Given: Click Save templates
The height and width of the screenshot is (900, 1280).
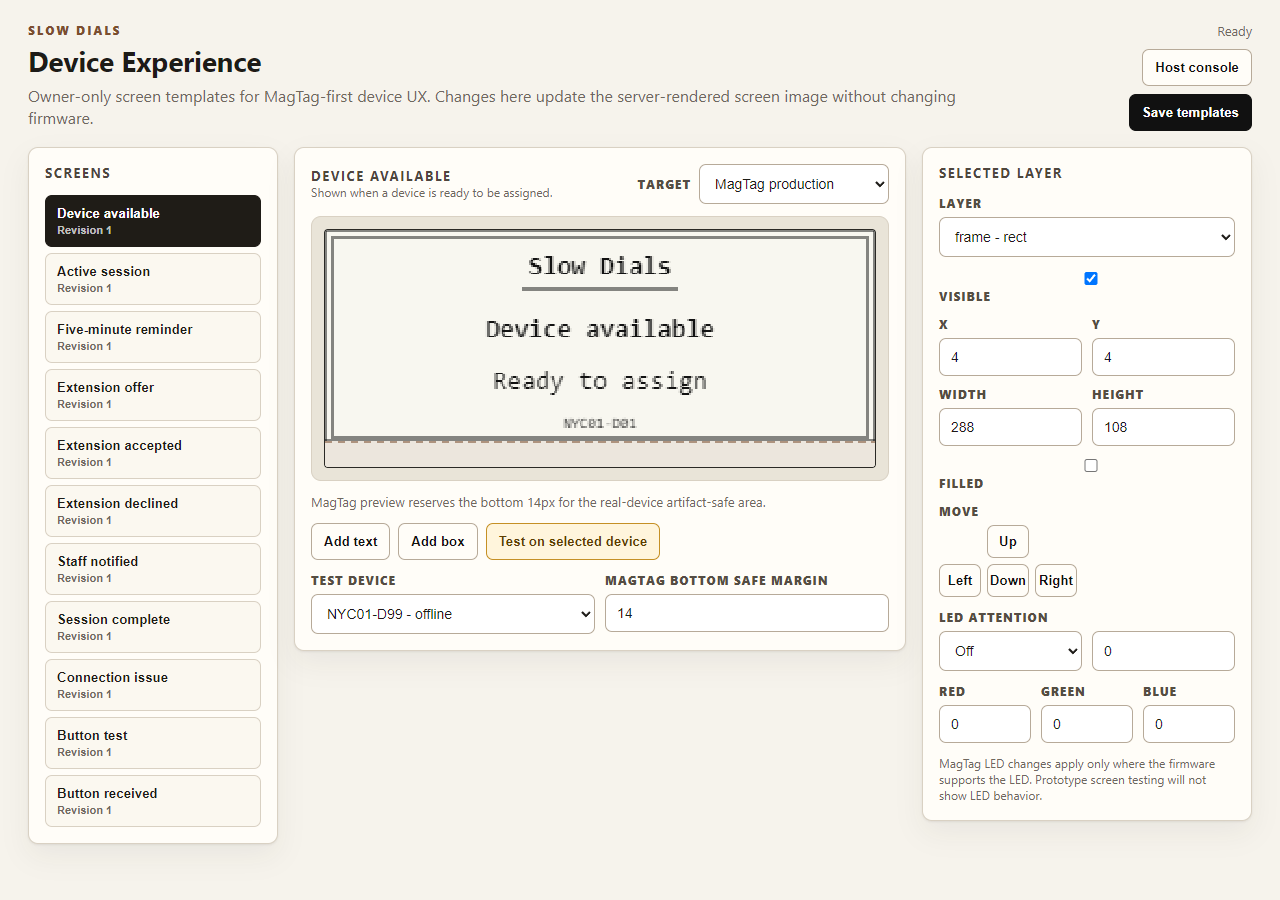Looking at the screenshot, I should [x=1190, y=112].
